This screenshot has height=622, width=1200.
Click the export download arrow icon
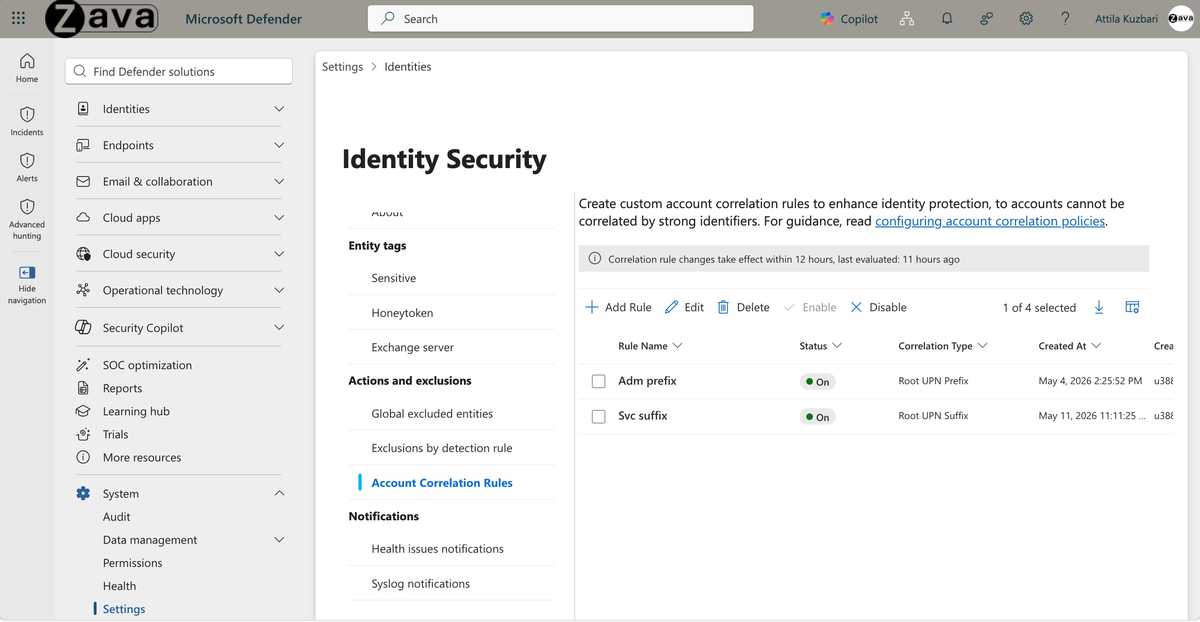point(1099,307)
